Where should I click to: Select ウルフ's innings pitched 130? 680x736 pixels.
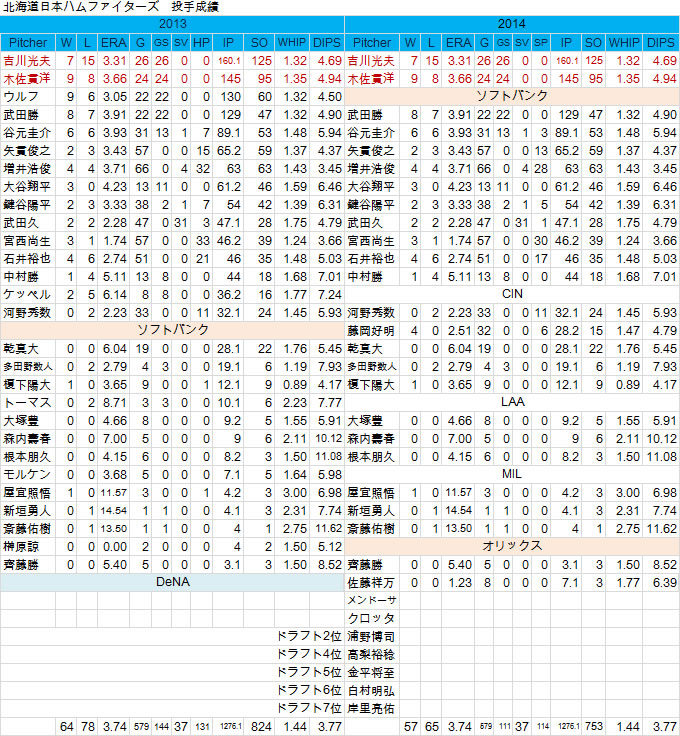tap(231, 97)
